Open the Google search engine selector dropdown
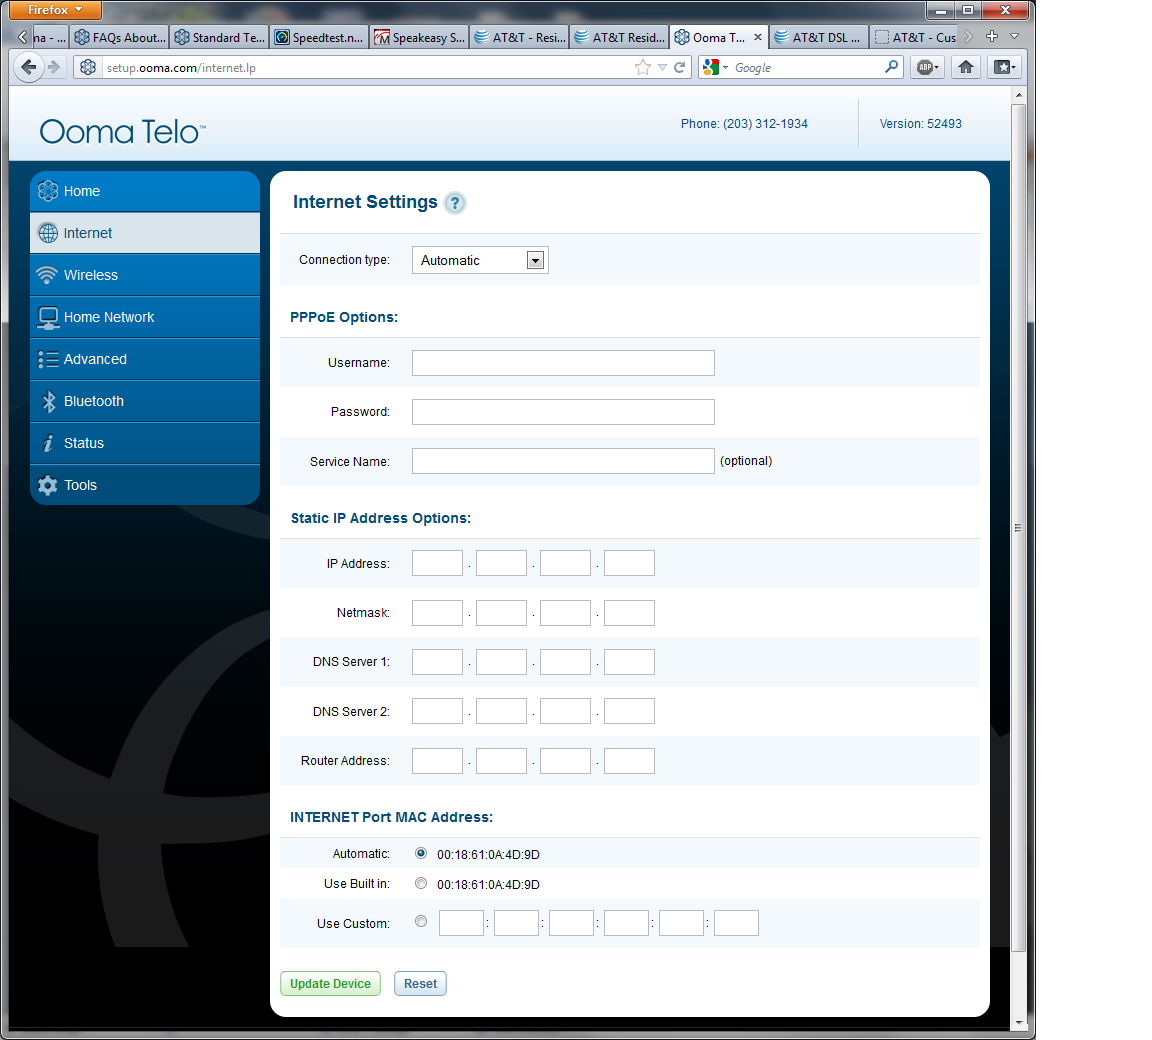Screen dimensions: 1152x1040 pyautogui.click(x=715, y=67)
